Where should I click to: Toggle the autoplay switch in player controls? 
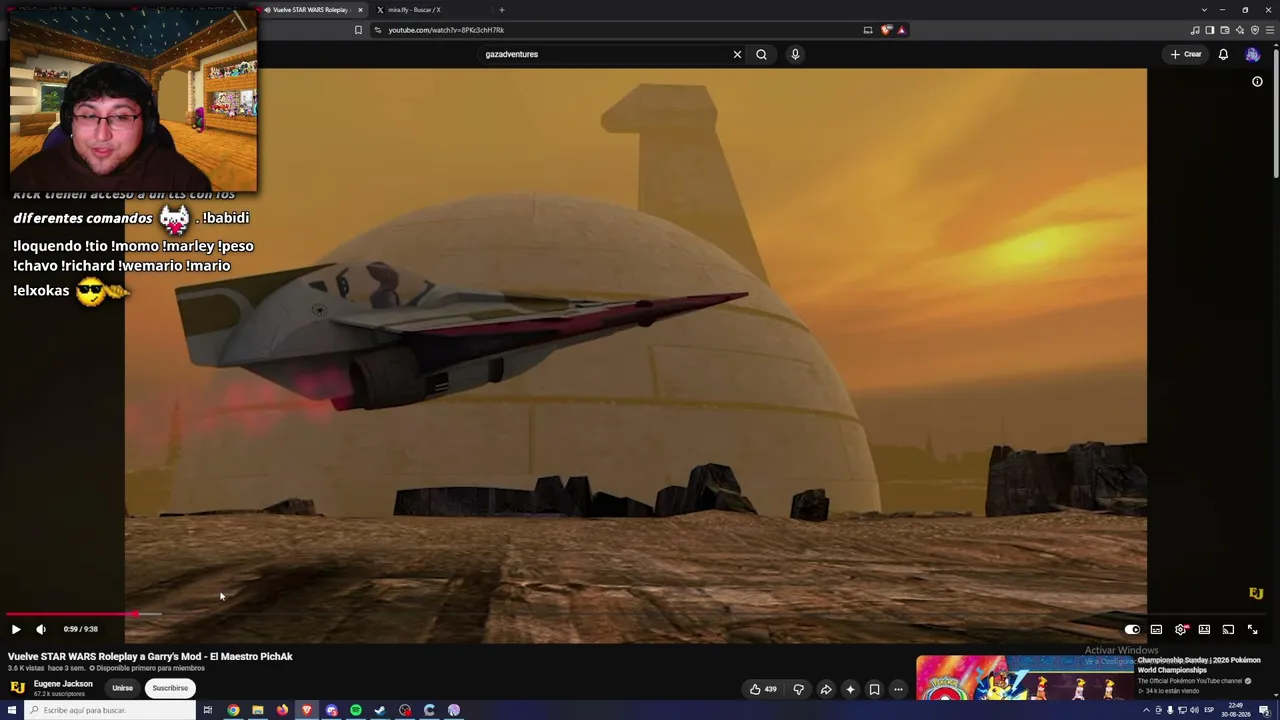tap(1132, 629)
